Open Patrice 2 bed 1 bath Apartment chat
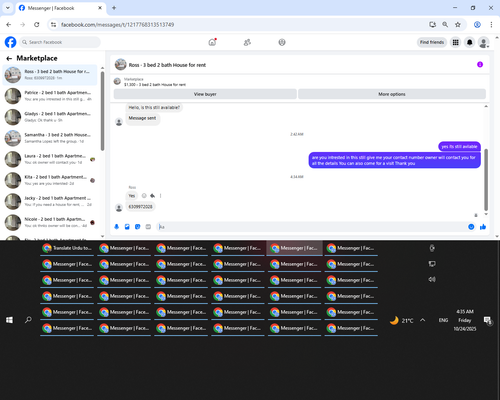This screenshot has width=500, height=400. coord(50,96)
